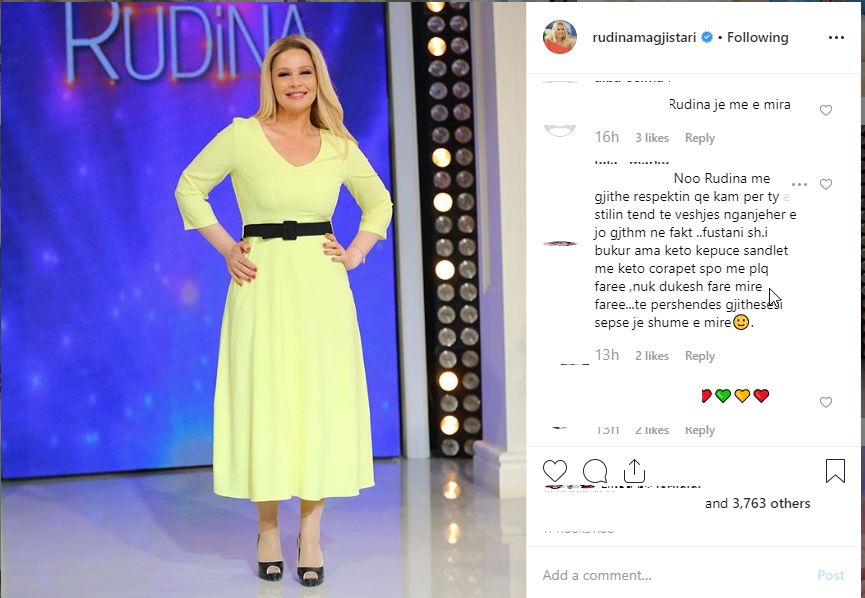Open post options three-dot menu

(836, 38)
